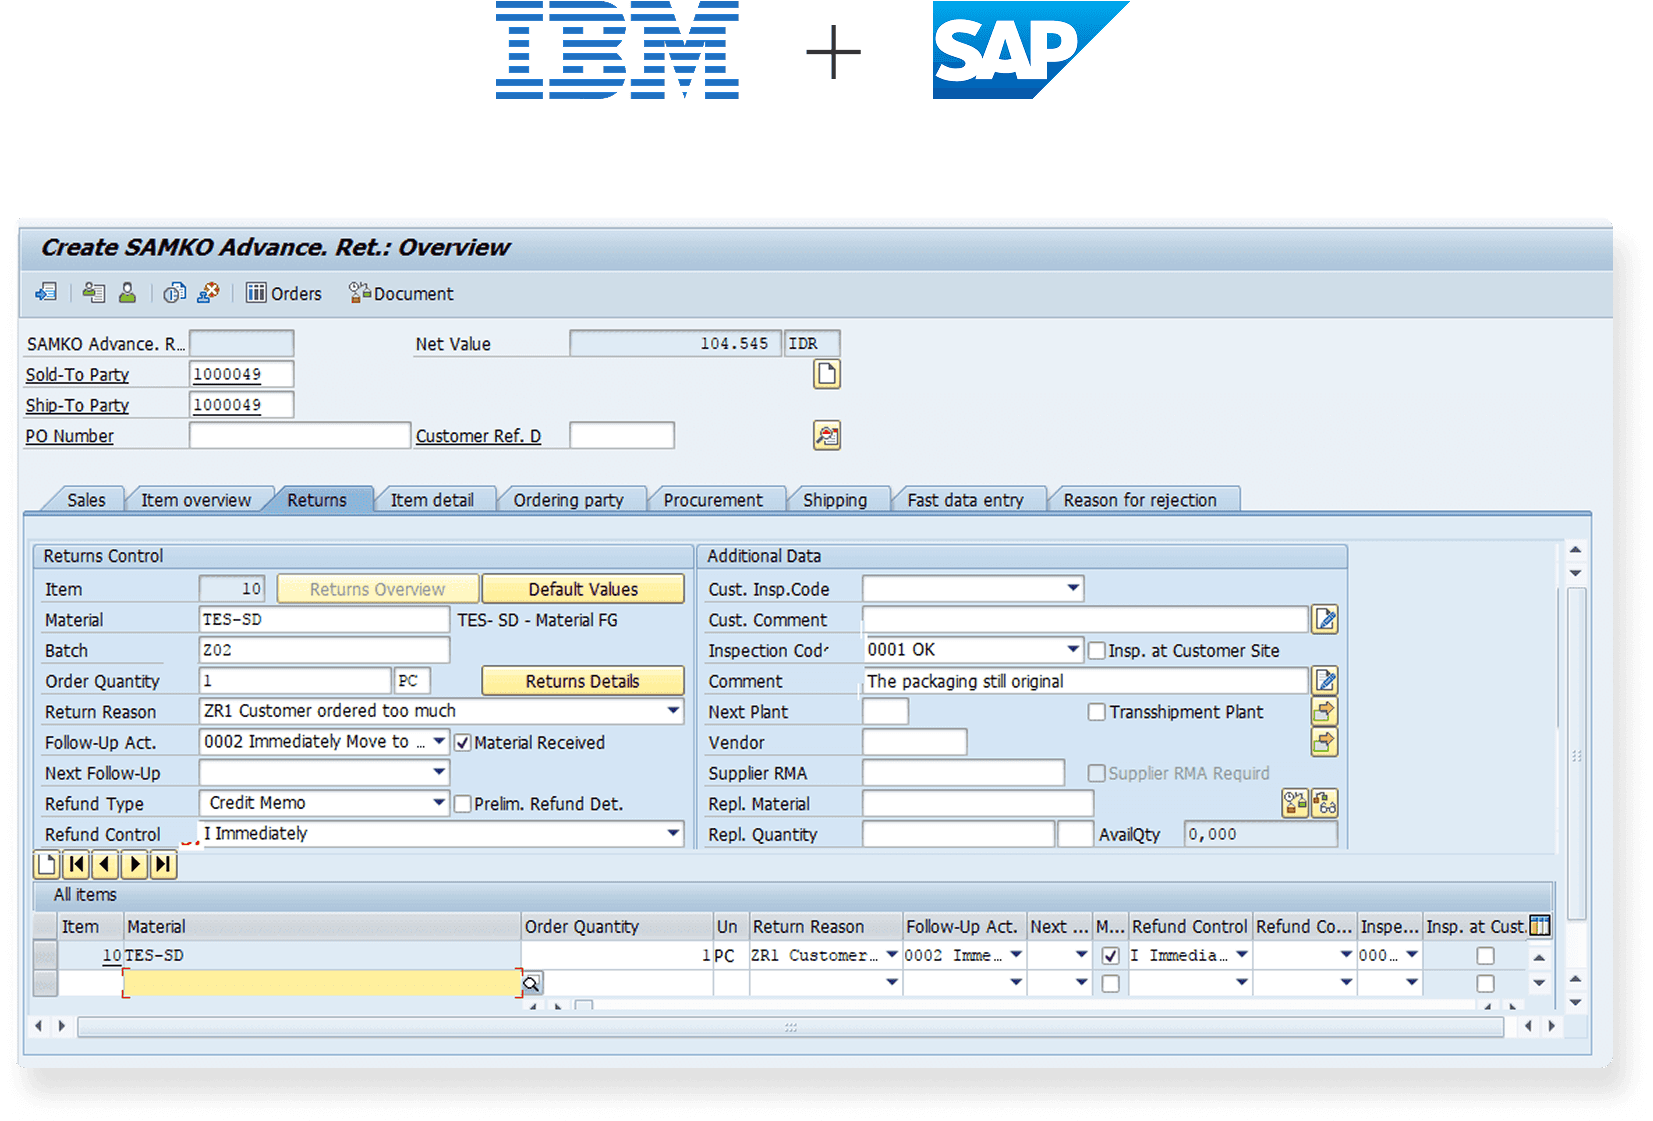Open the Shipping tab
Screen dimensions: 1653x1121
tap(835, 500)
